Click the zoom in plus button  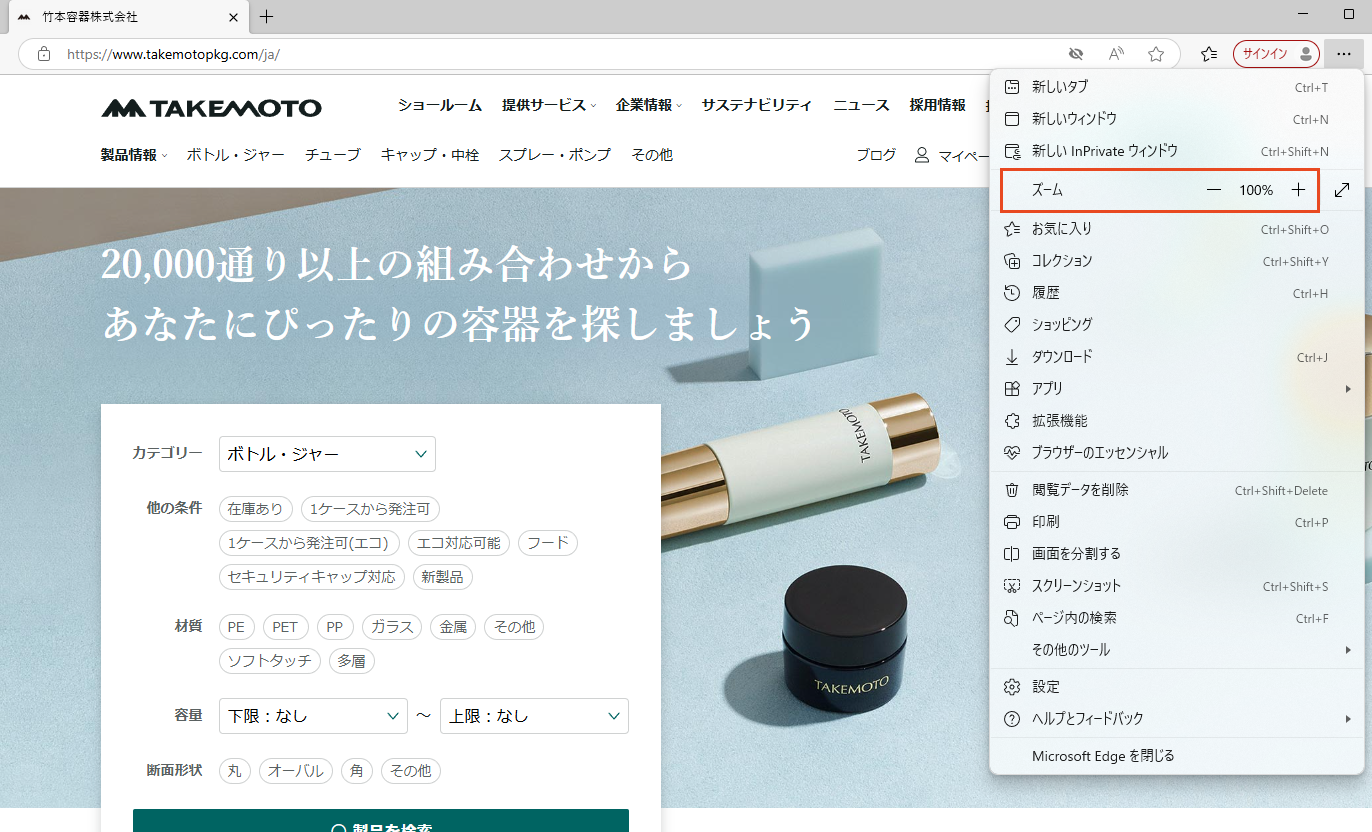coord(1298,190)
